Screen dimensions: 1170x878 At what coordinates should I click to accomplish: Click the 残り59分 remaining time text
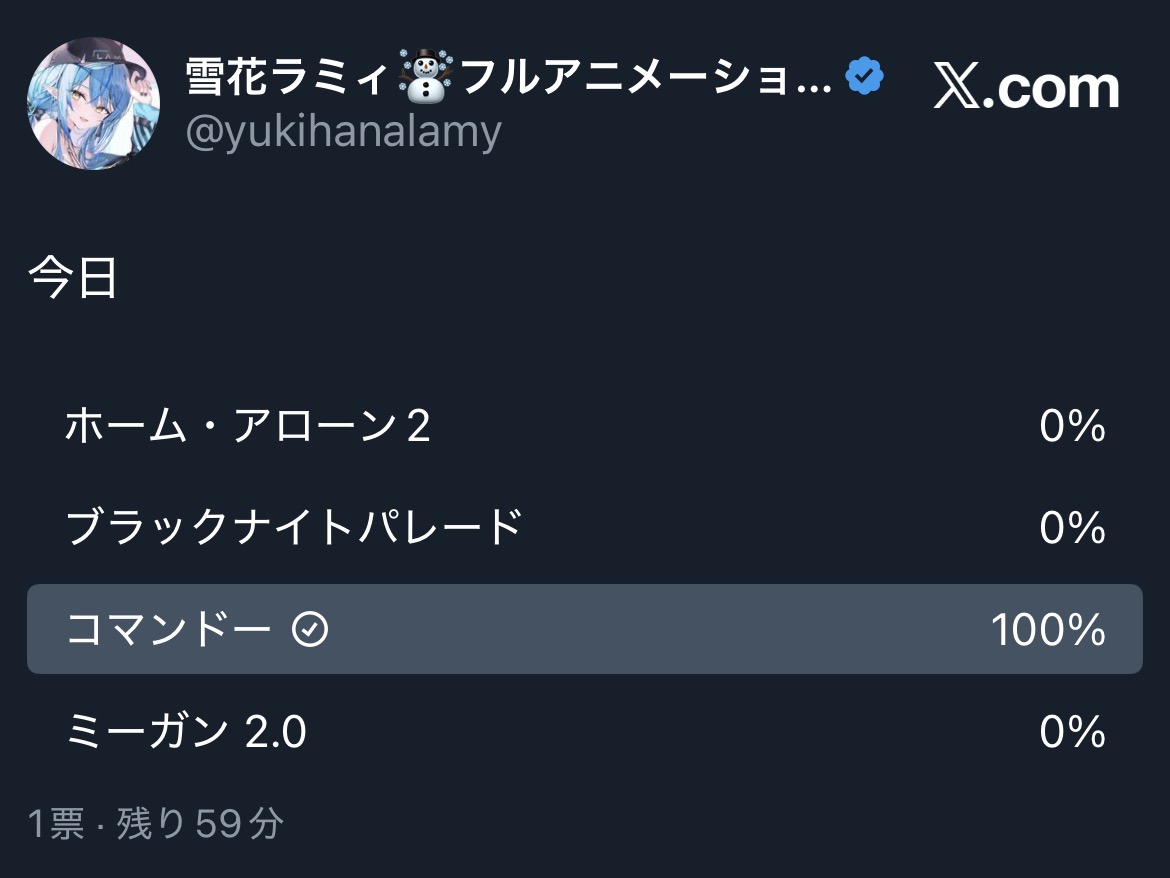coord(200,825)
